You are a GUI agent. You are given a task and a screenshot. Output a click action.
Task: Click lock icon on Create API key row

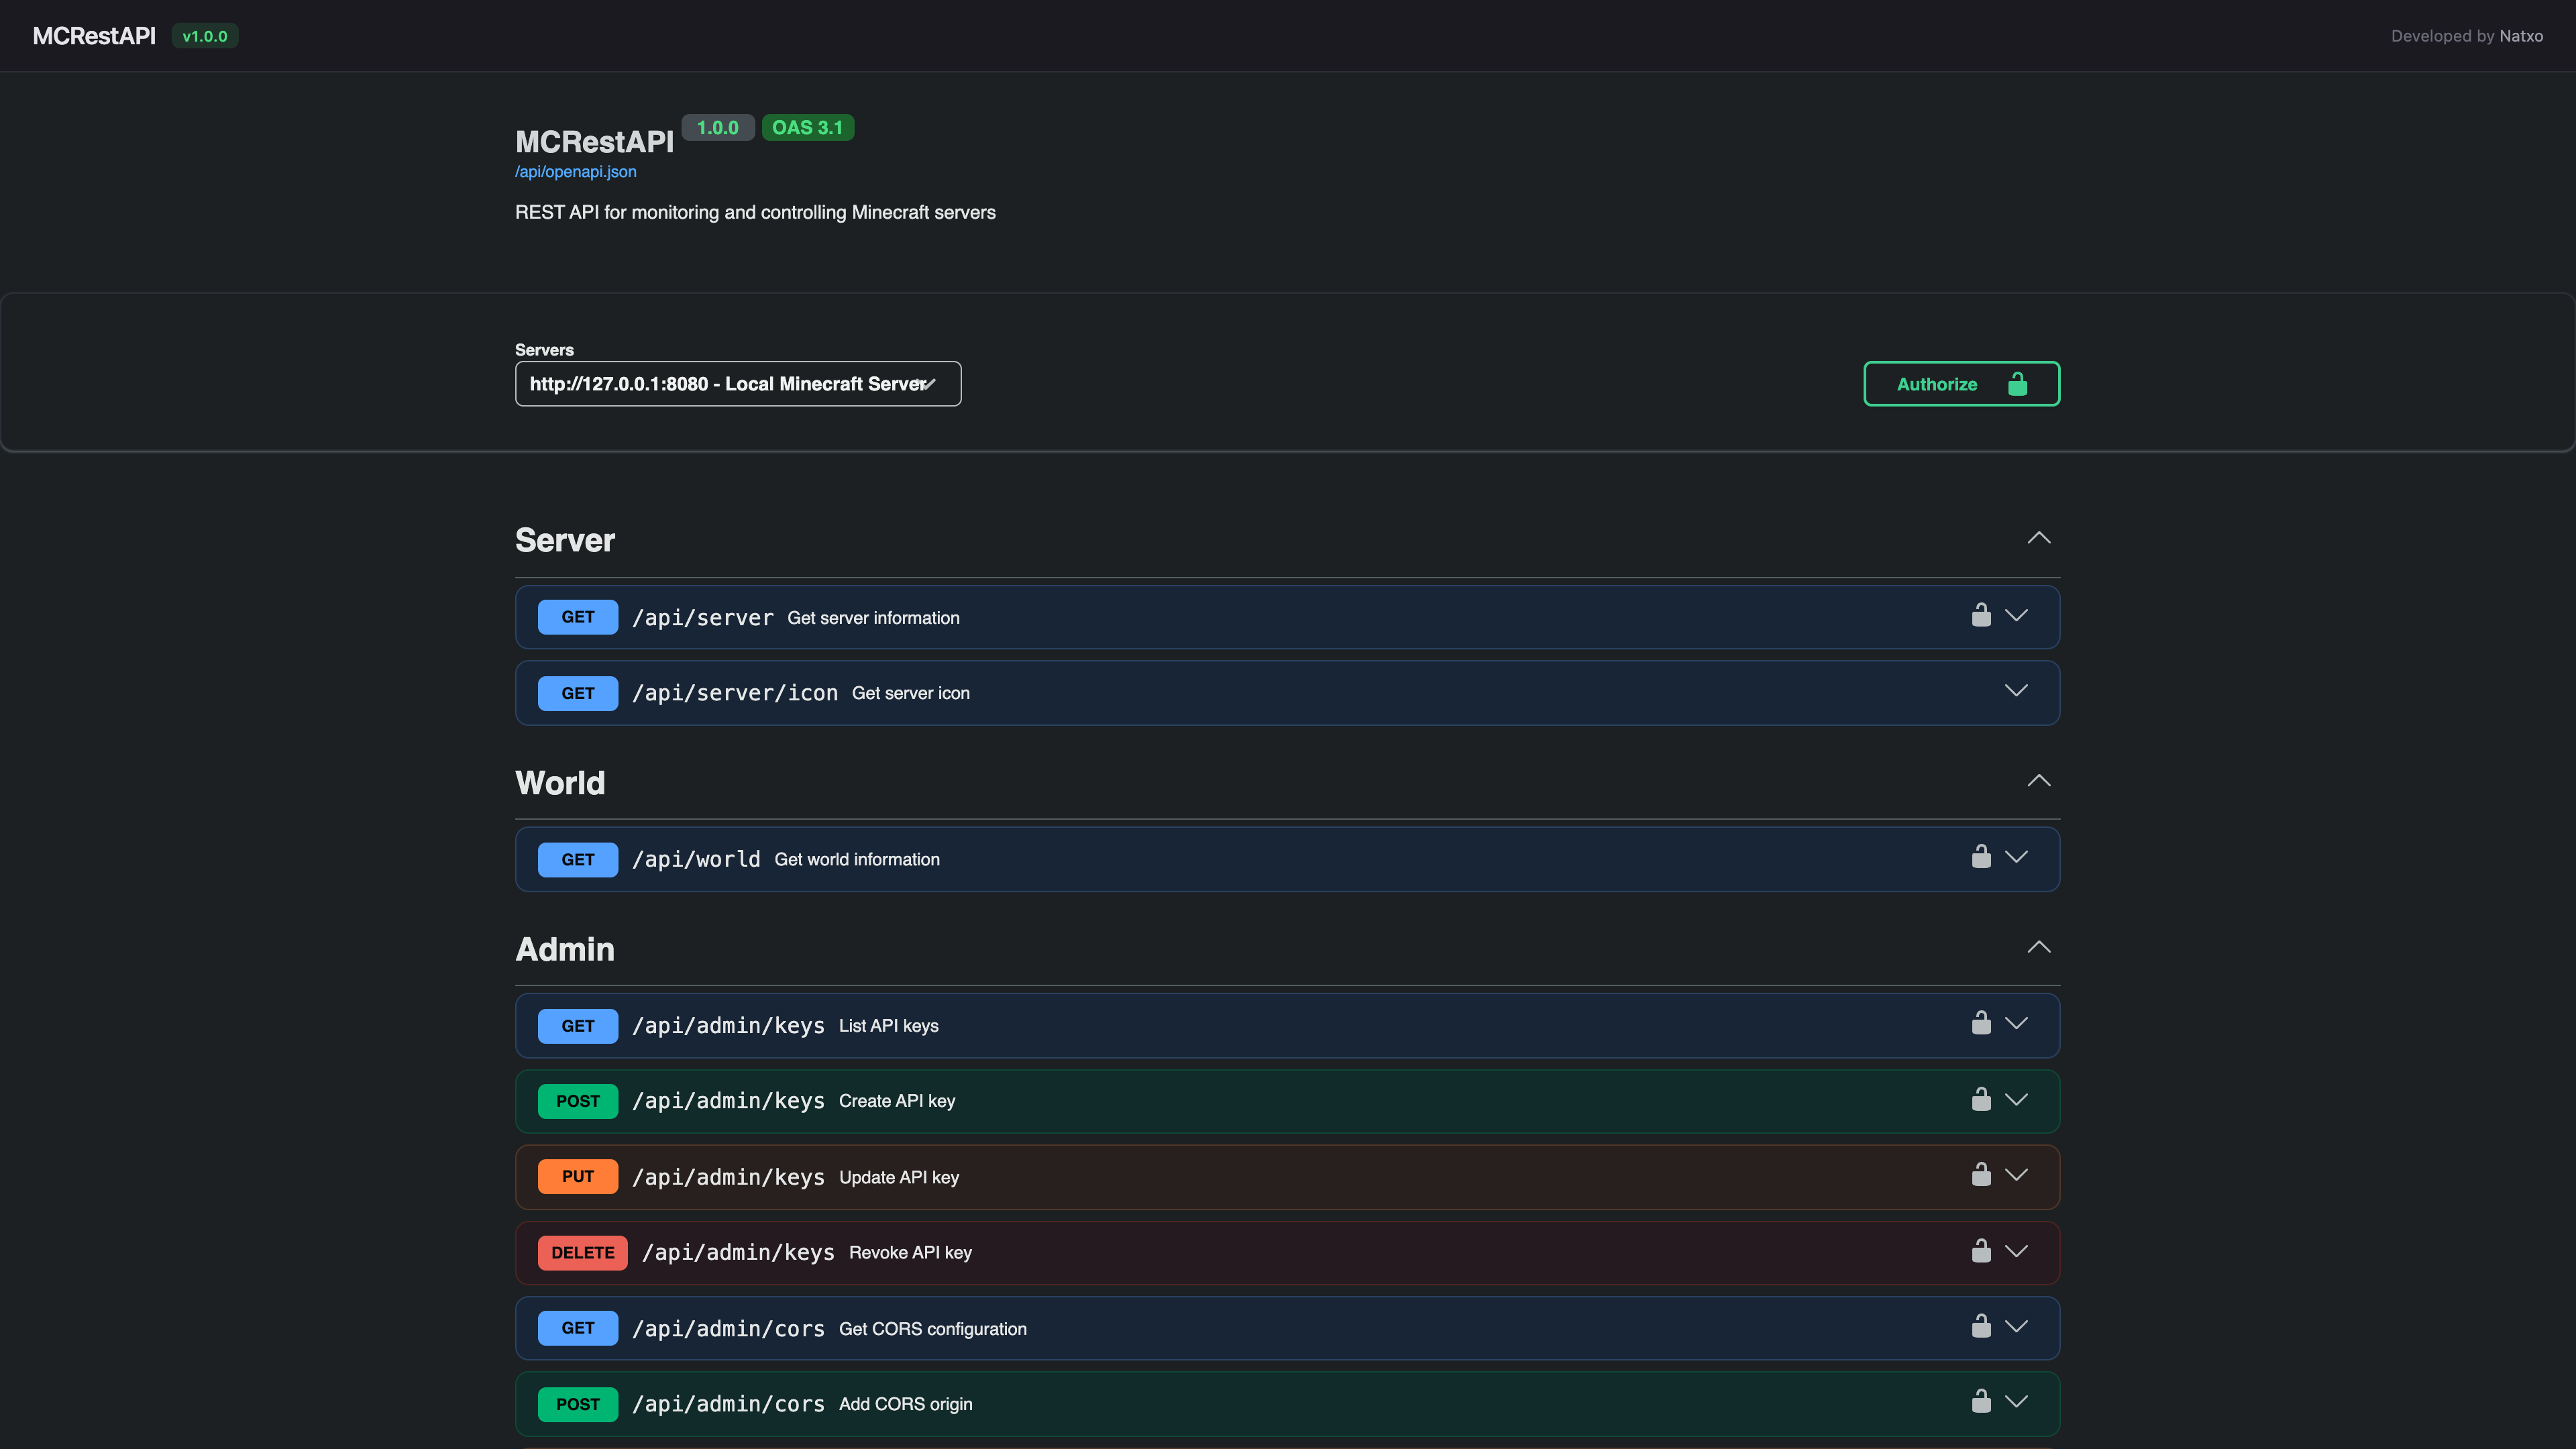point(1981,1099)
